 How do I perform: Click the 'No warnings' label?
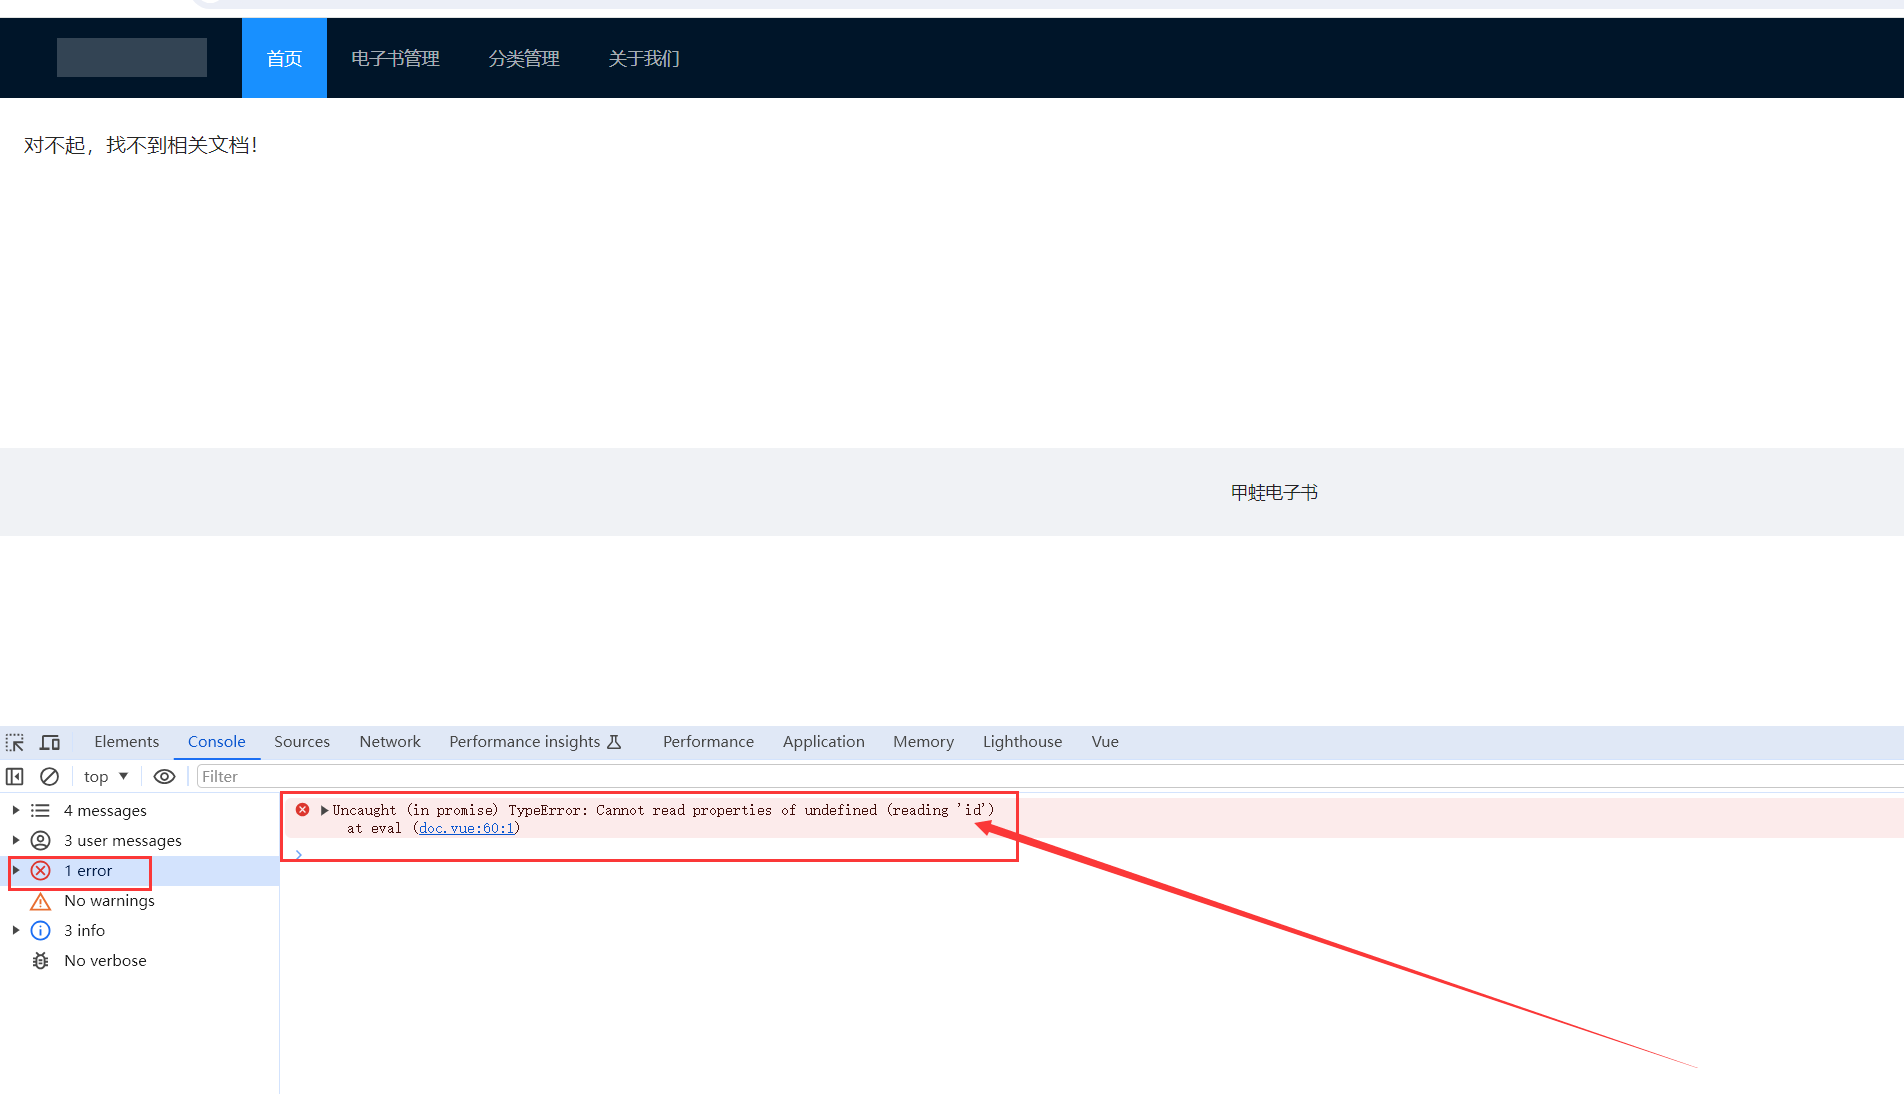110,901
